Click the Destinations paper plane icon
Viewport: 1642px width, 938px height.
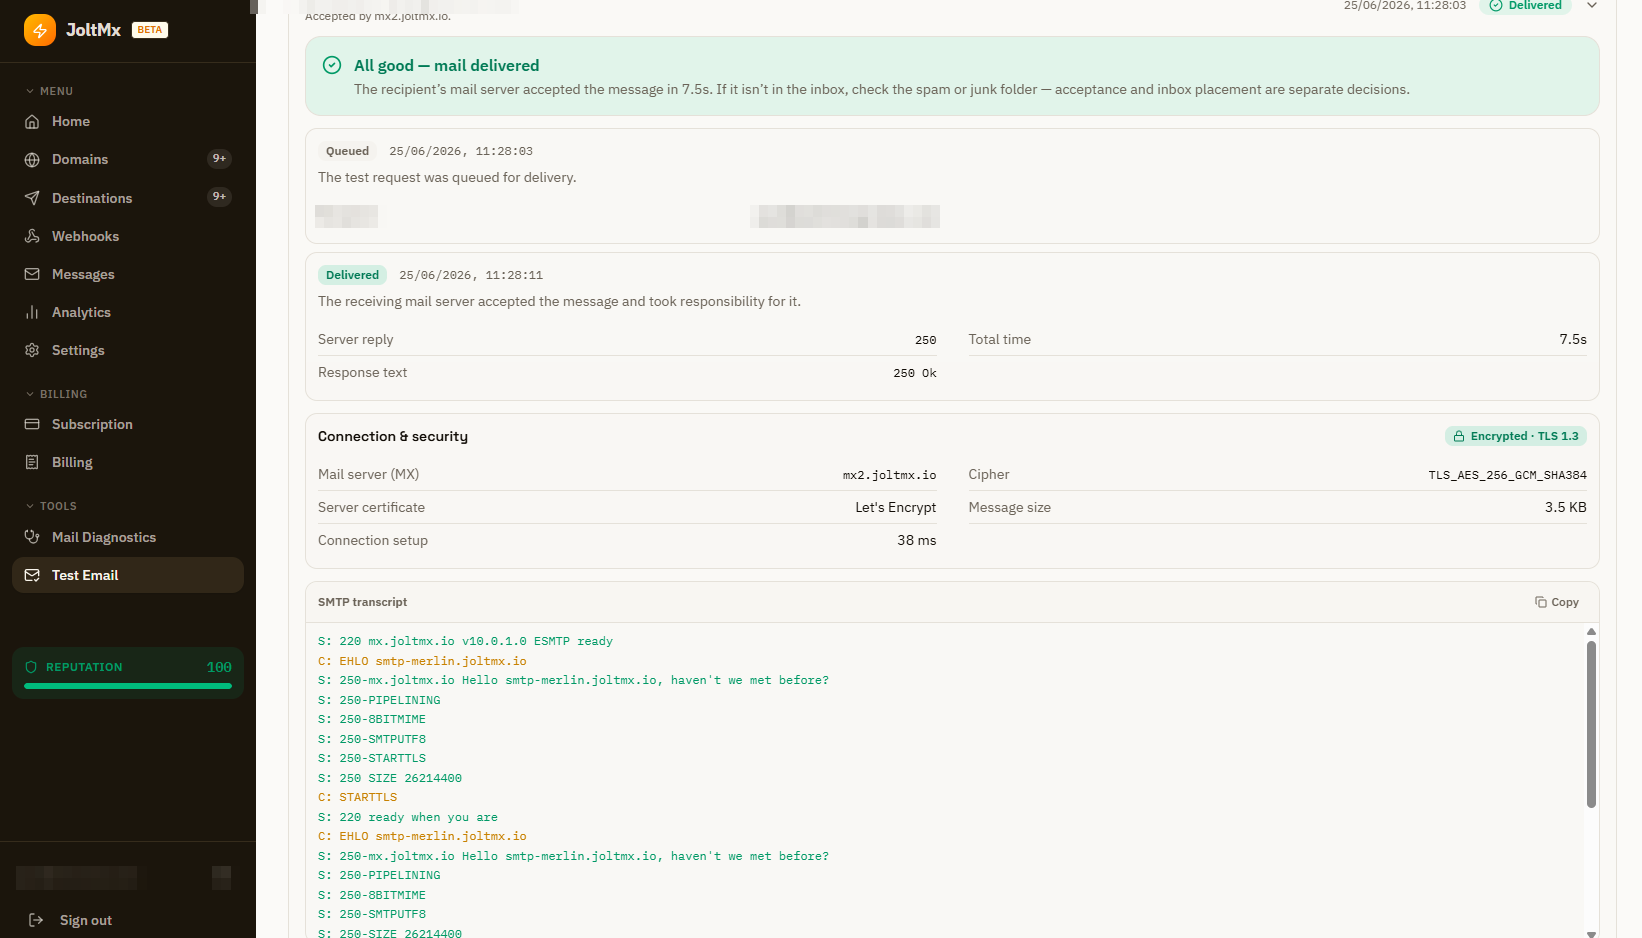(x=32, y=198)
